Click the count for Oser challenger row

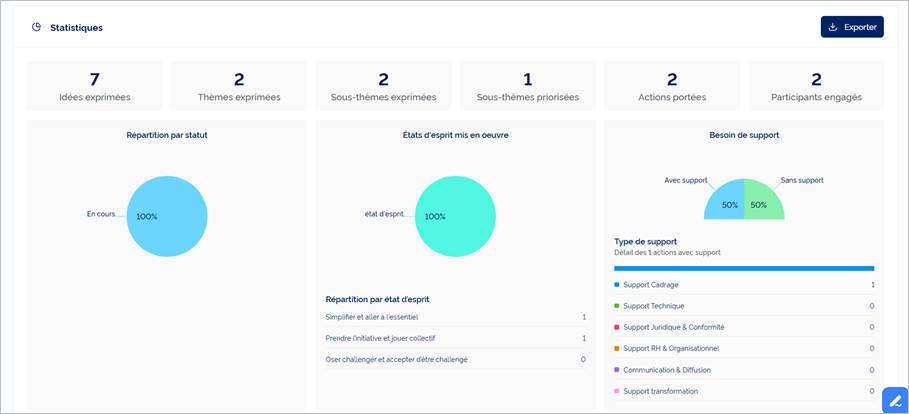583,359
